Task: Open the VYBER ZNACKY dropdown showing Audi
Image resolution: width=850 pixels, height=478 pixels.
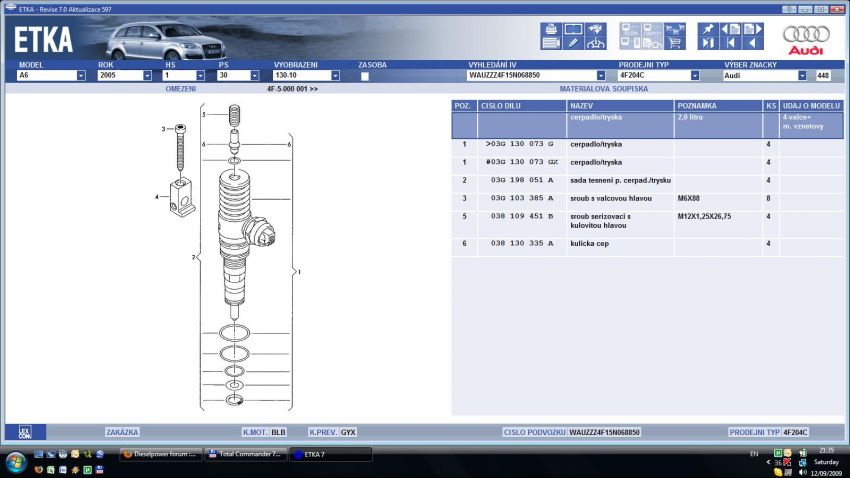Action: [x=802, y=76]
